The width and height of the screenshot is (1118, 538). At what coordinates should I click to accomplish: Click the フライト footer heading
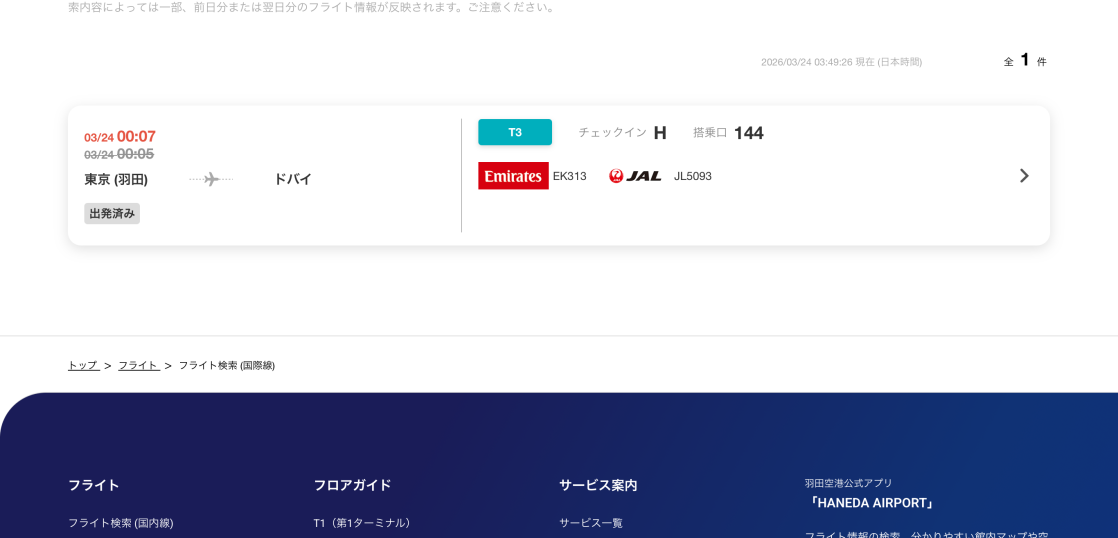click(x=94, y=485)
